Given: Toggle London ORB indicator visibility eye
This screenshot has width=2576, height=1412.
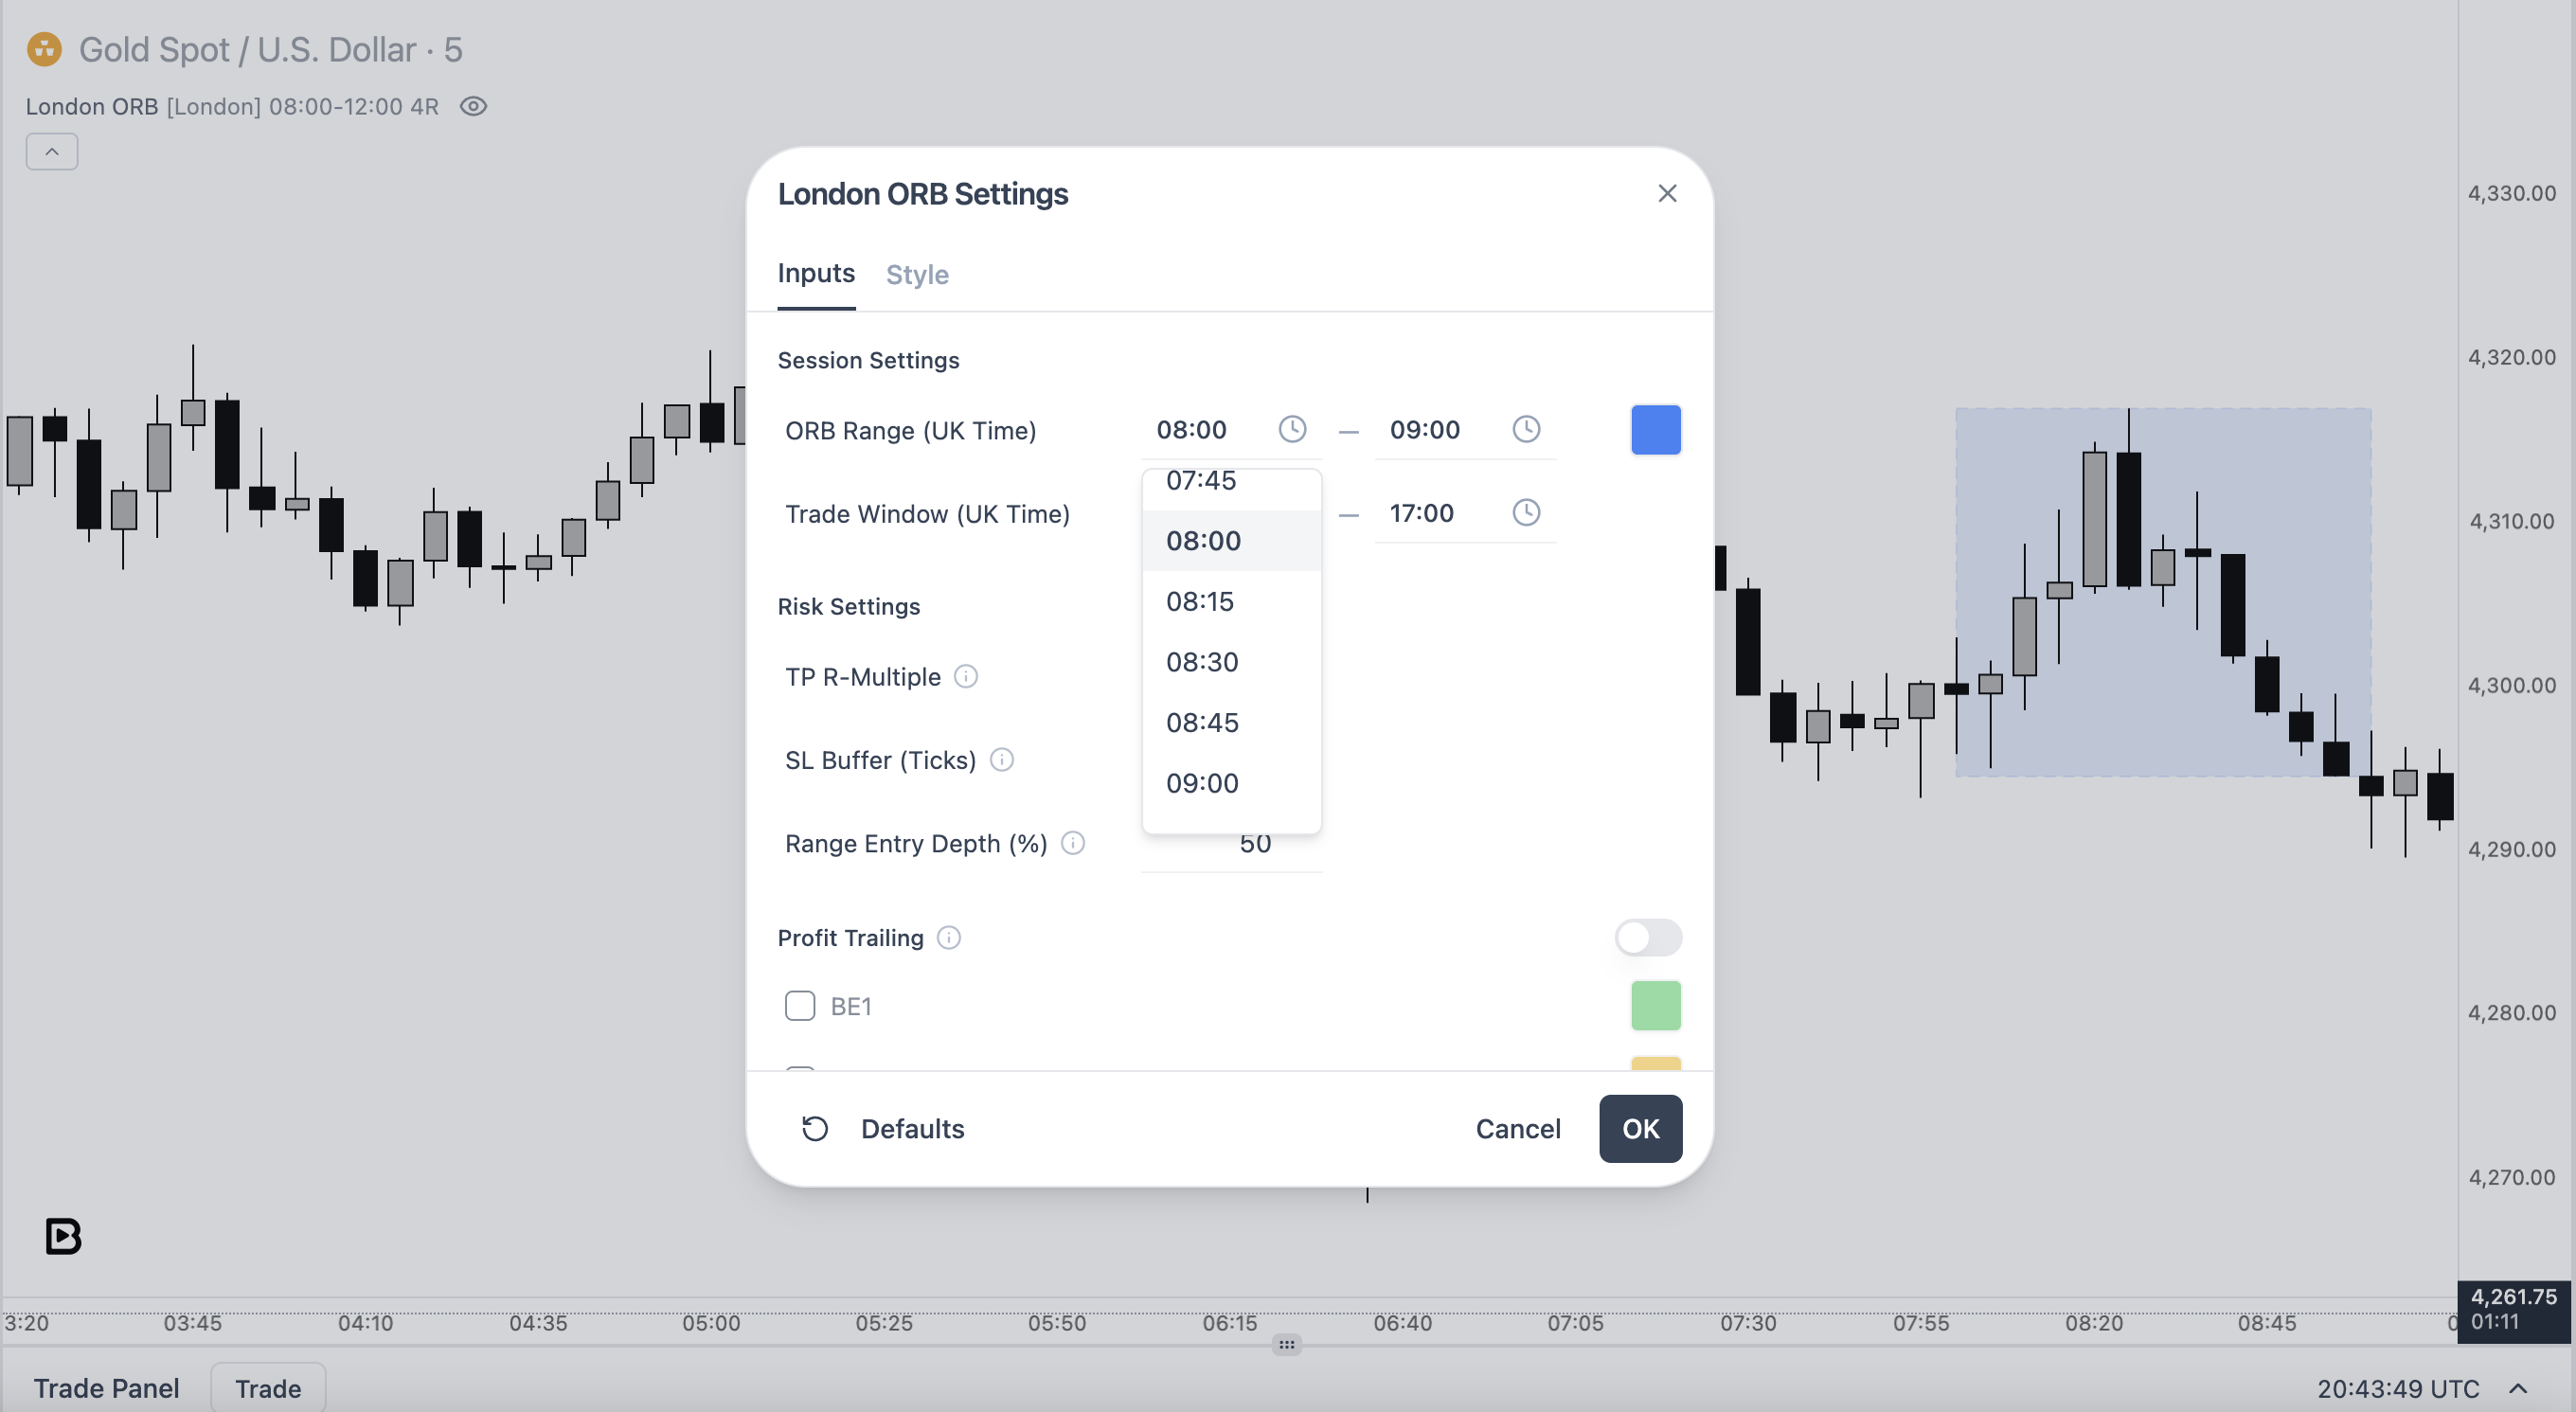Looking at the screenshot, I should click(473, 106).
